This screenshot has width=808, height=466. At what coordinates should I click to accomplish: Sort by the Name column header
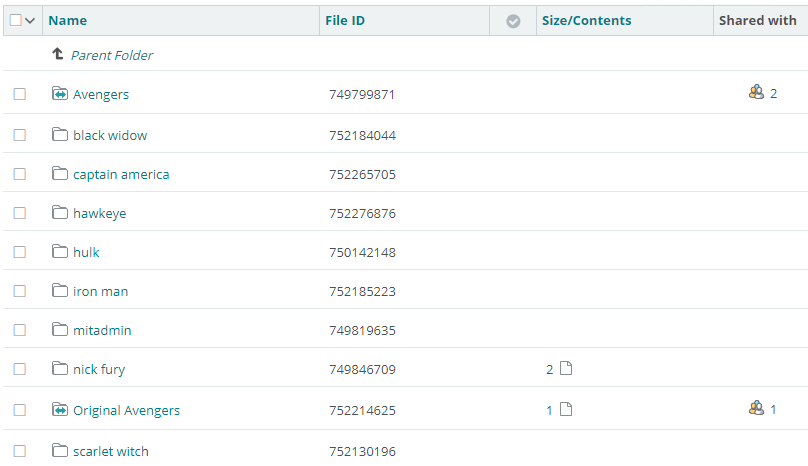68,21
